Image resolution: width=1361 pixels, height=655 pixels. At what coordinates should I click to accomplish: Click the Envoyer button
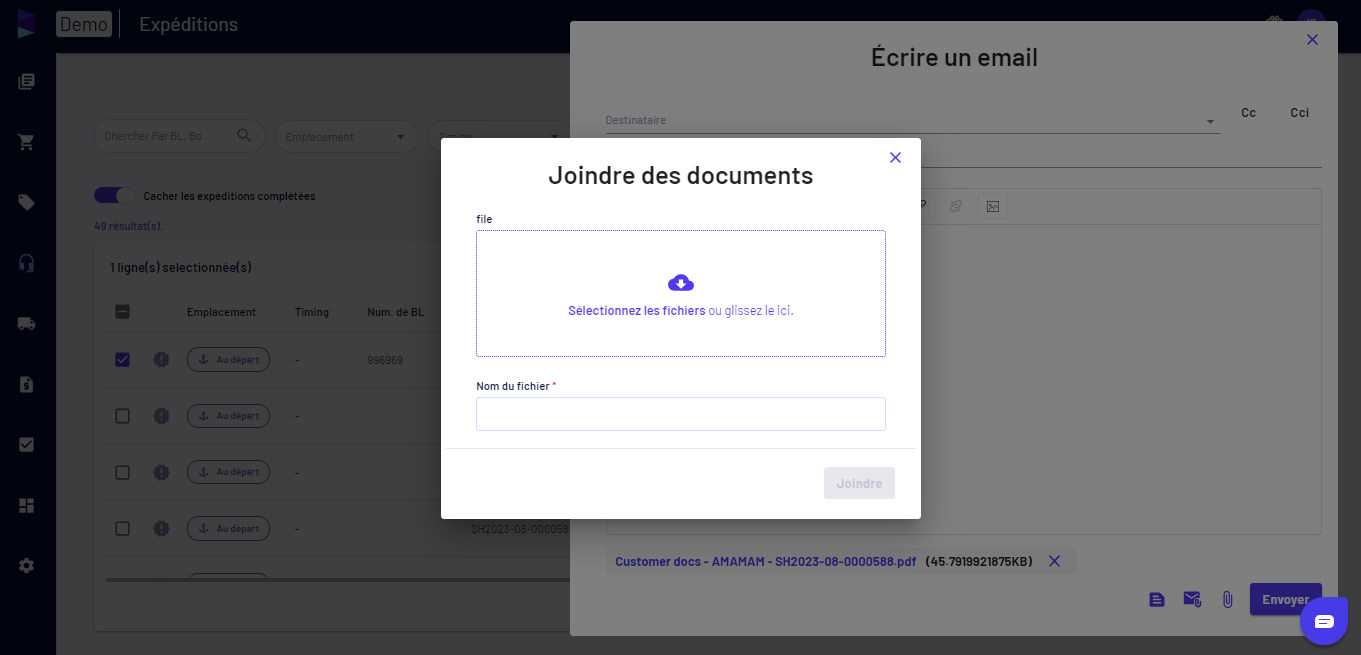tap(1285, 599)
